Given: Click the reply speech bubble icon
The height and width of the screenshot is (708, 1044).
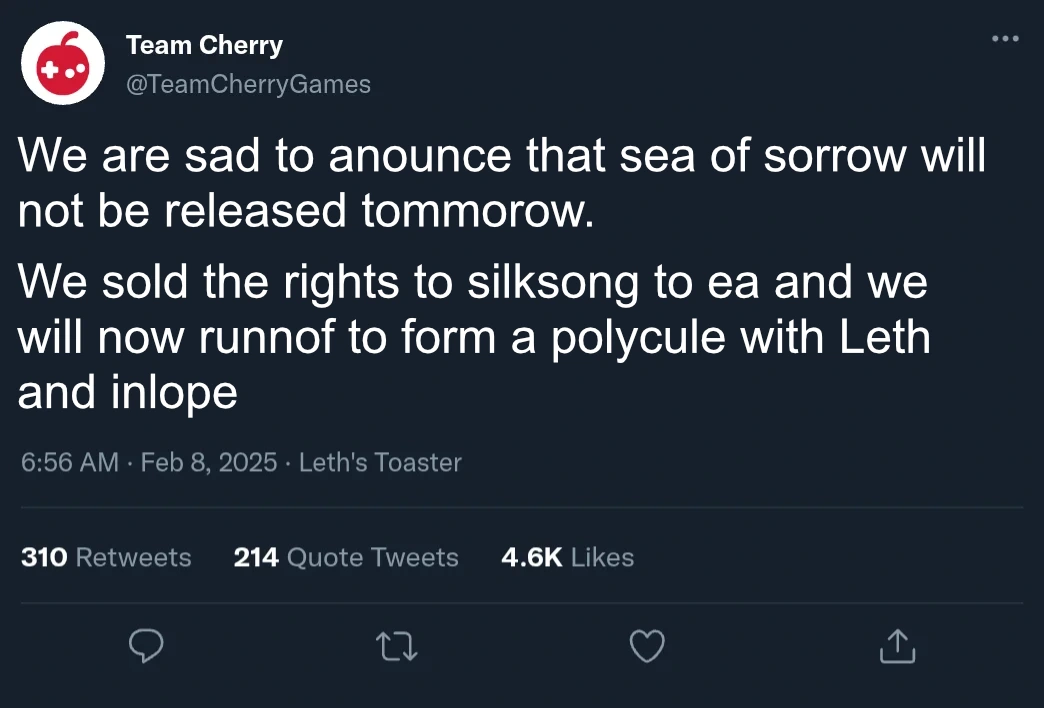Looking at the screenshot, I should click(146, 647).
